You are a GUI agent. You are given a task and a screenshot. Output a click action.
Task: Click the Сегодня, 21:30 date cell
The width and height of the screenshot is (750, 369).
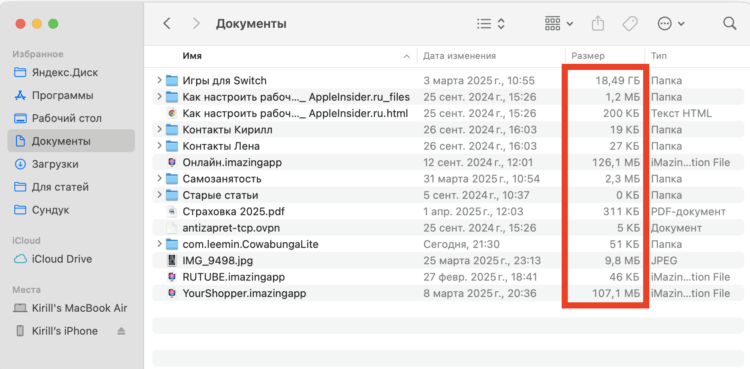point(462,244)
